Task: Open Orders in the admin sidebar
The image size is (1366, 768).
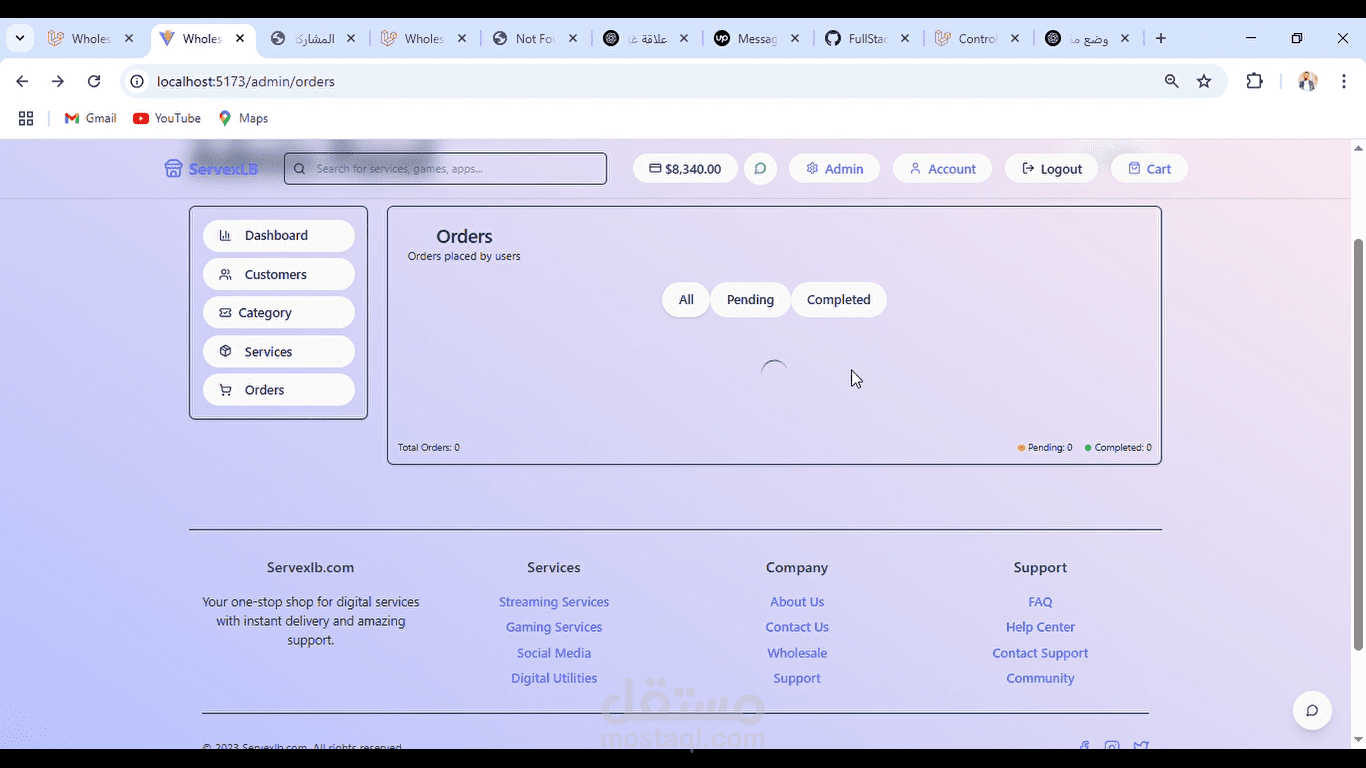Action: [x=279, y=390]
